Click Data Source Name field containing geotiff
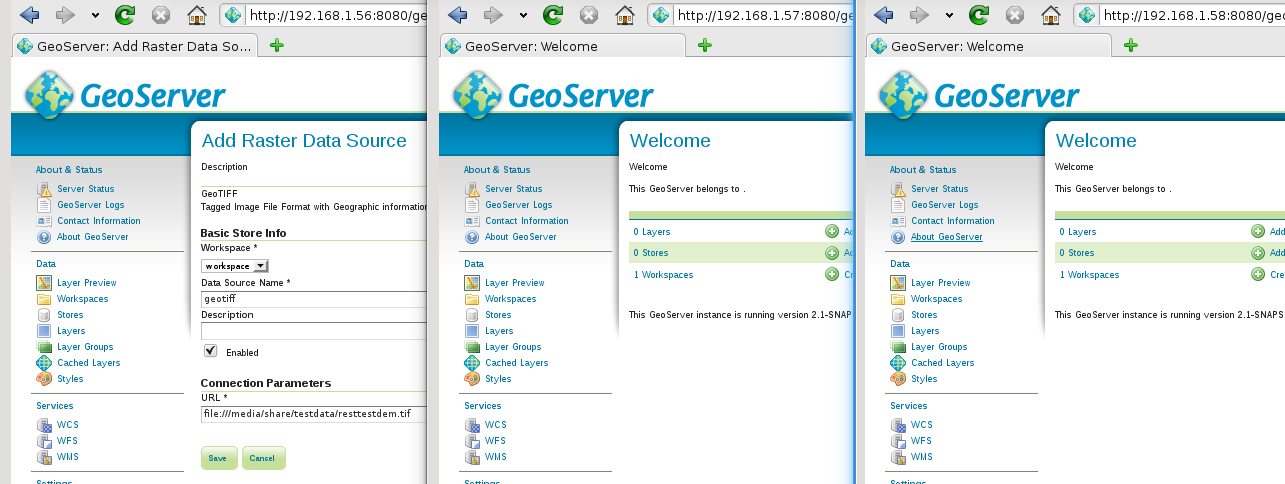Screen dimensions: 1285x484 [x=313, y=298]
